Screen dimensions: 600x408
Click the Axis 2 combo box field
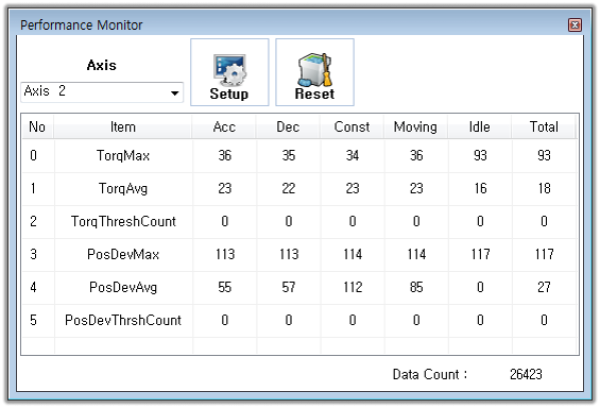(95, 92)
